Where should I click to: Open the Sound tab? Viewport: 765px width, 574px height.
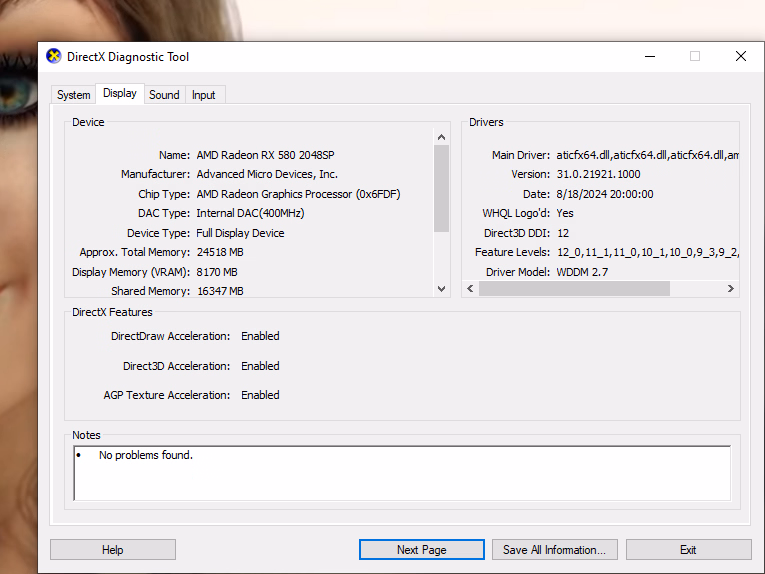click(x=164, y=95)
